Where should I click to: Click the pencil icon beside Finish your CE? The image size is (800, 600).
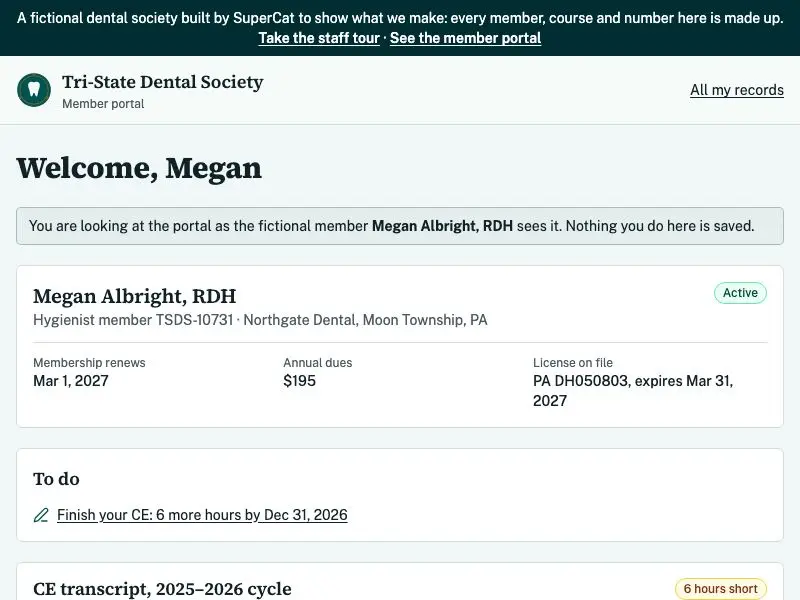coord(41,515)
